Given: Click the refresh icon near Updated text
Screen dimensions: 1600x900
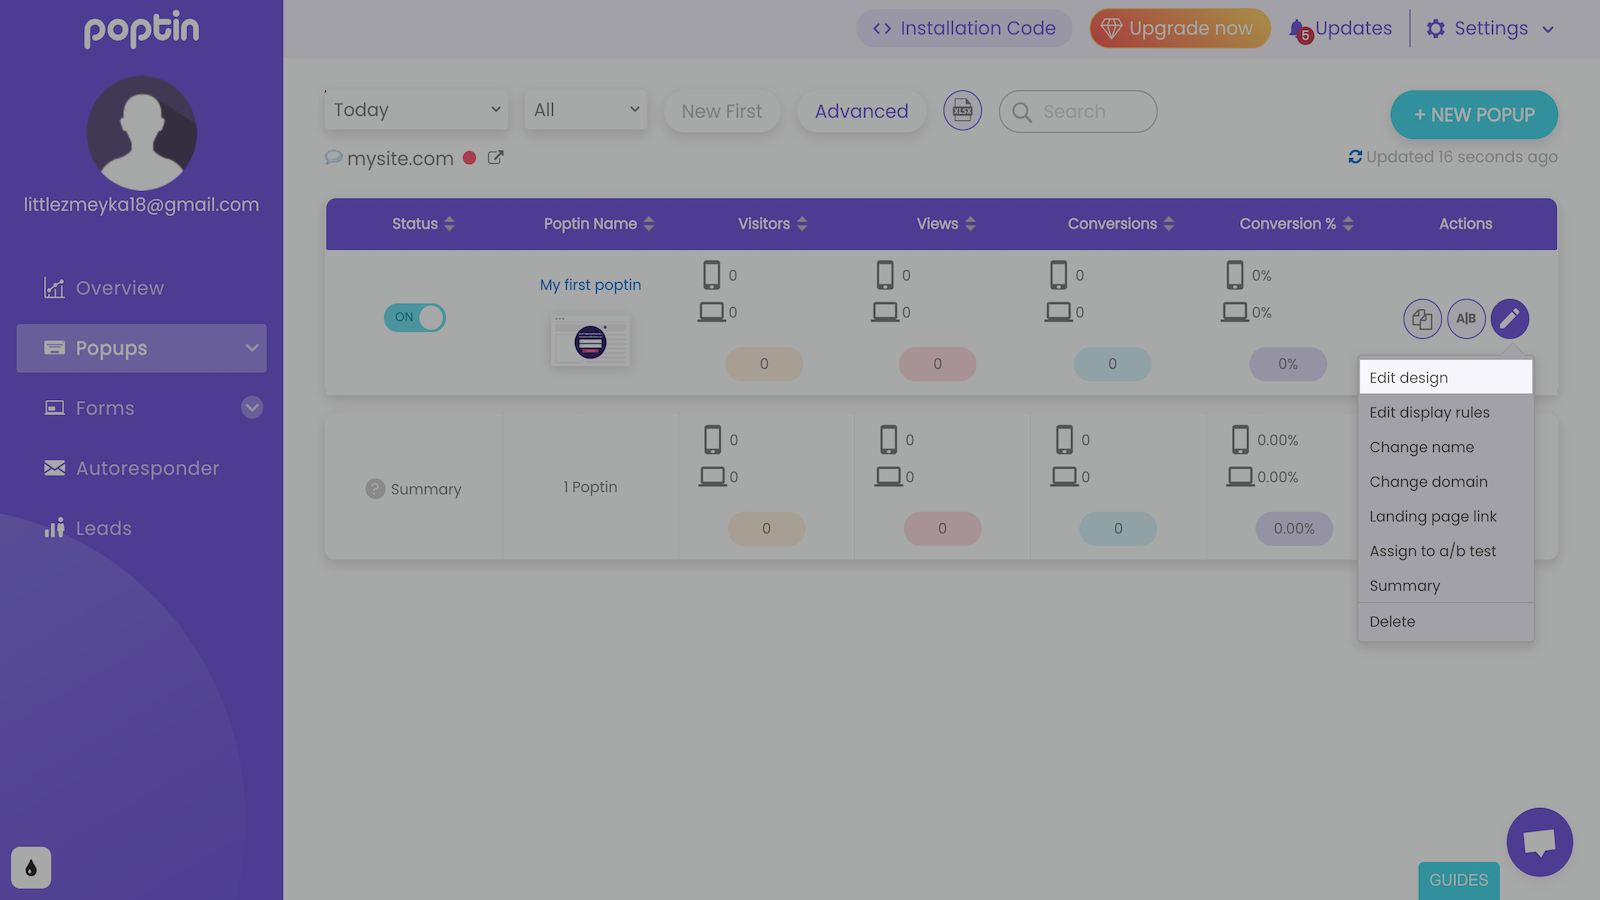Looking at the screenshot, I should tap(1355, 157).
